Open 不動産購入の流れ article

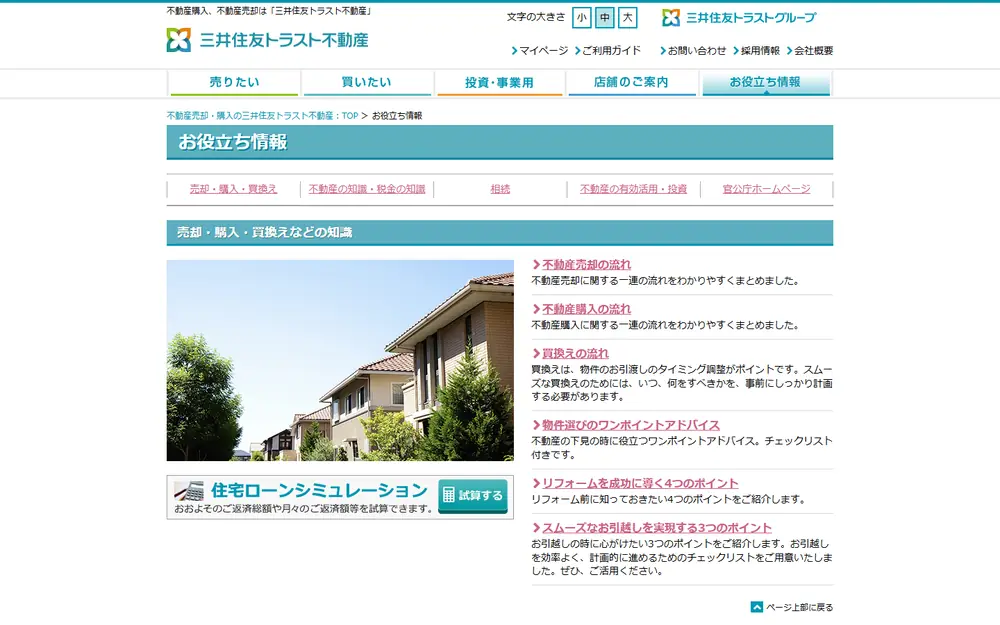(586, 309)
